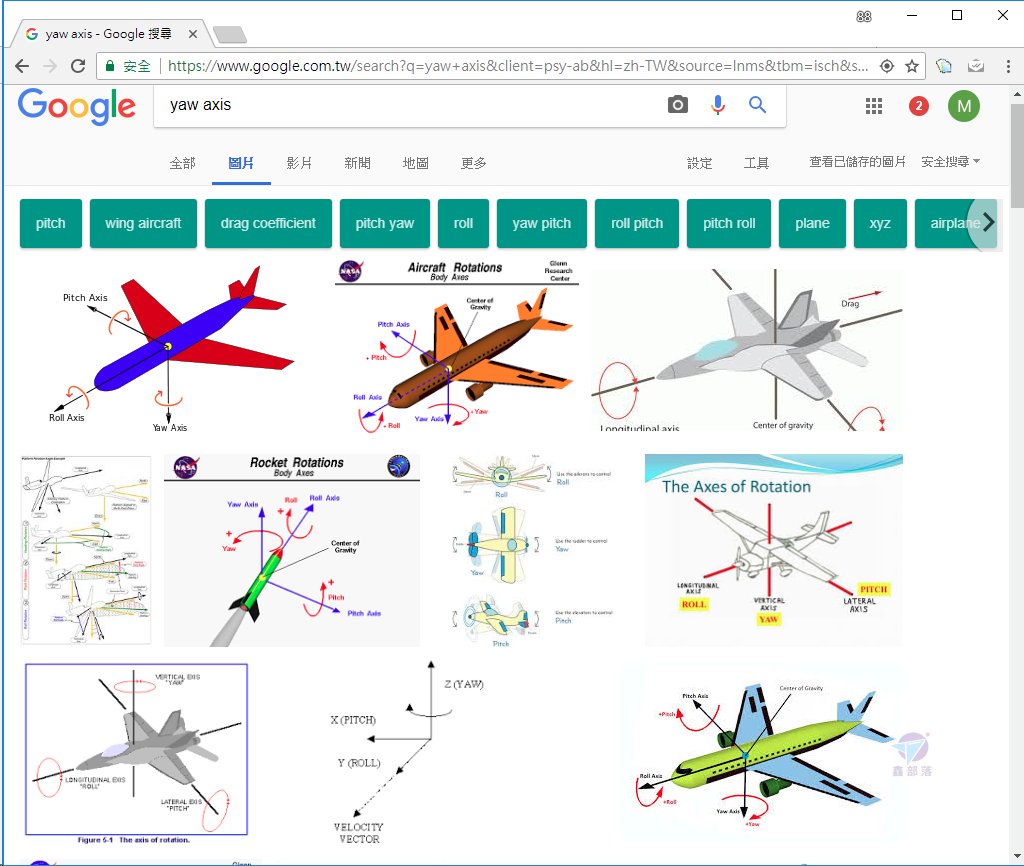Open 查看已儲存的圖片 saved images
The image size is (1024, 866).
tap(857, 161)
